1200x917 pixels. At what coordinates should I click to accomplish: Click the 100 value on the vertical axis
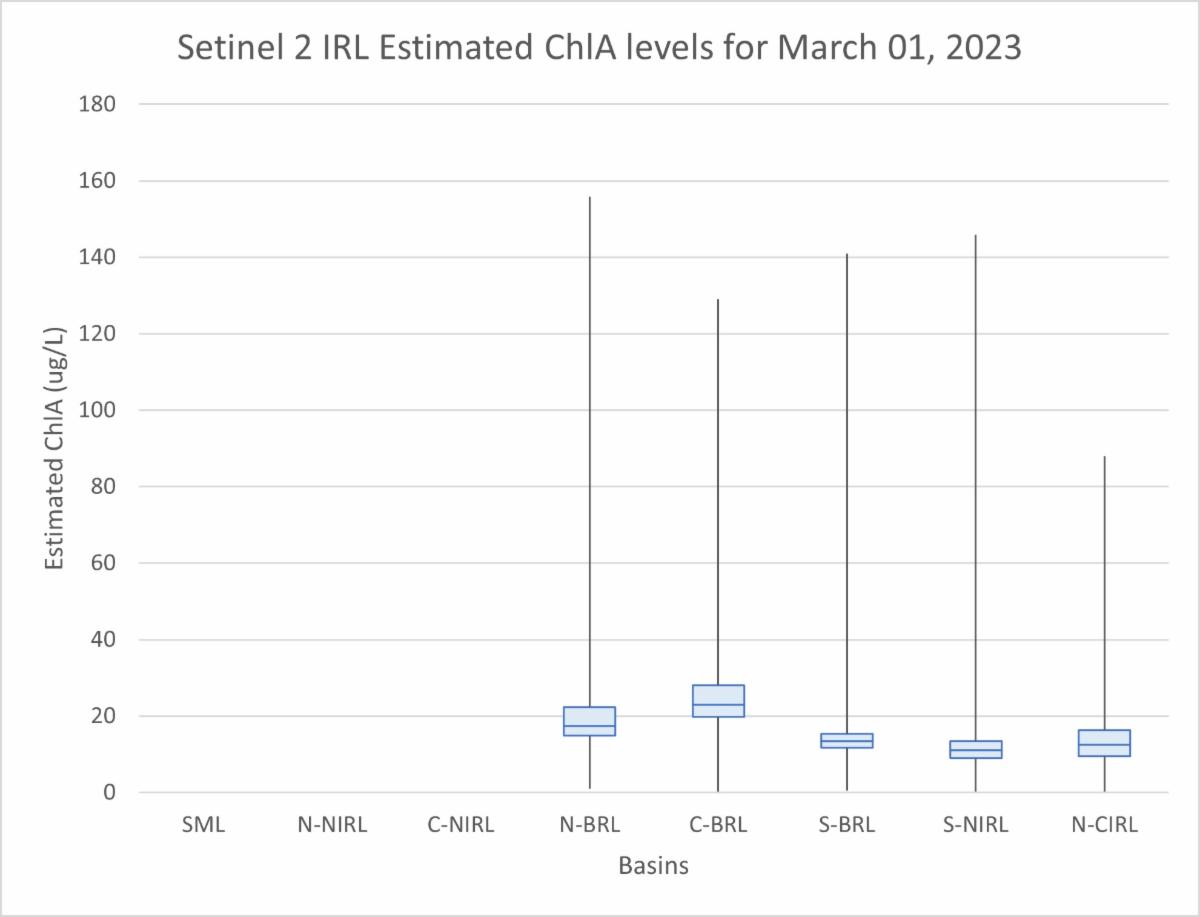pyautogui.click(x=97, y=410)
